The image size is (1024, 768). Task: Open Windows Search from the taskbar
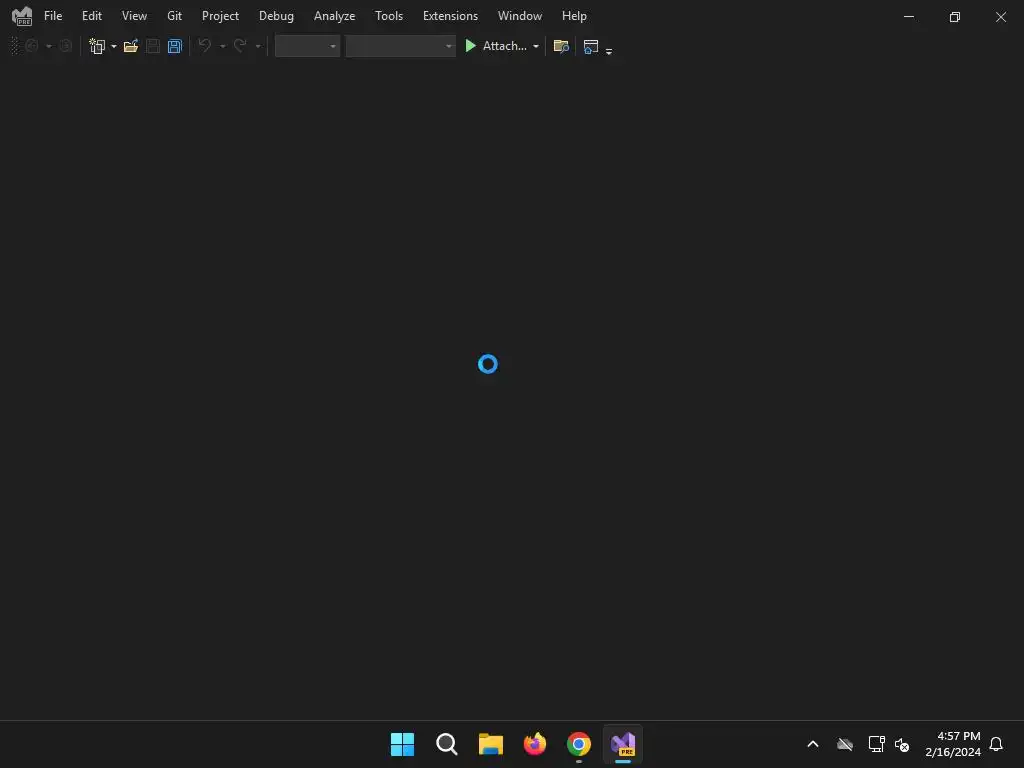tap(447, 744)
